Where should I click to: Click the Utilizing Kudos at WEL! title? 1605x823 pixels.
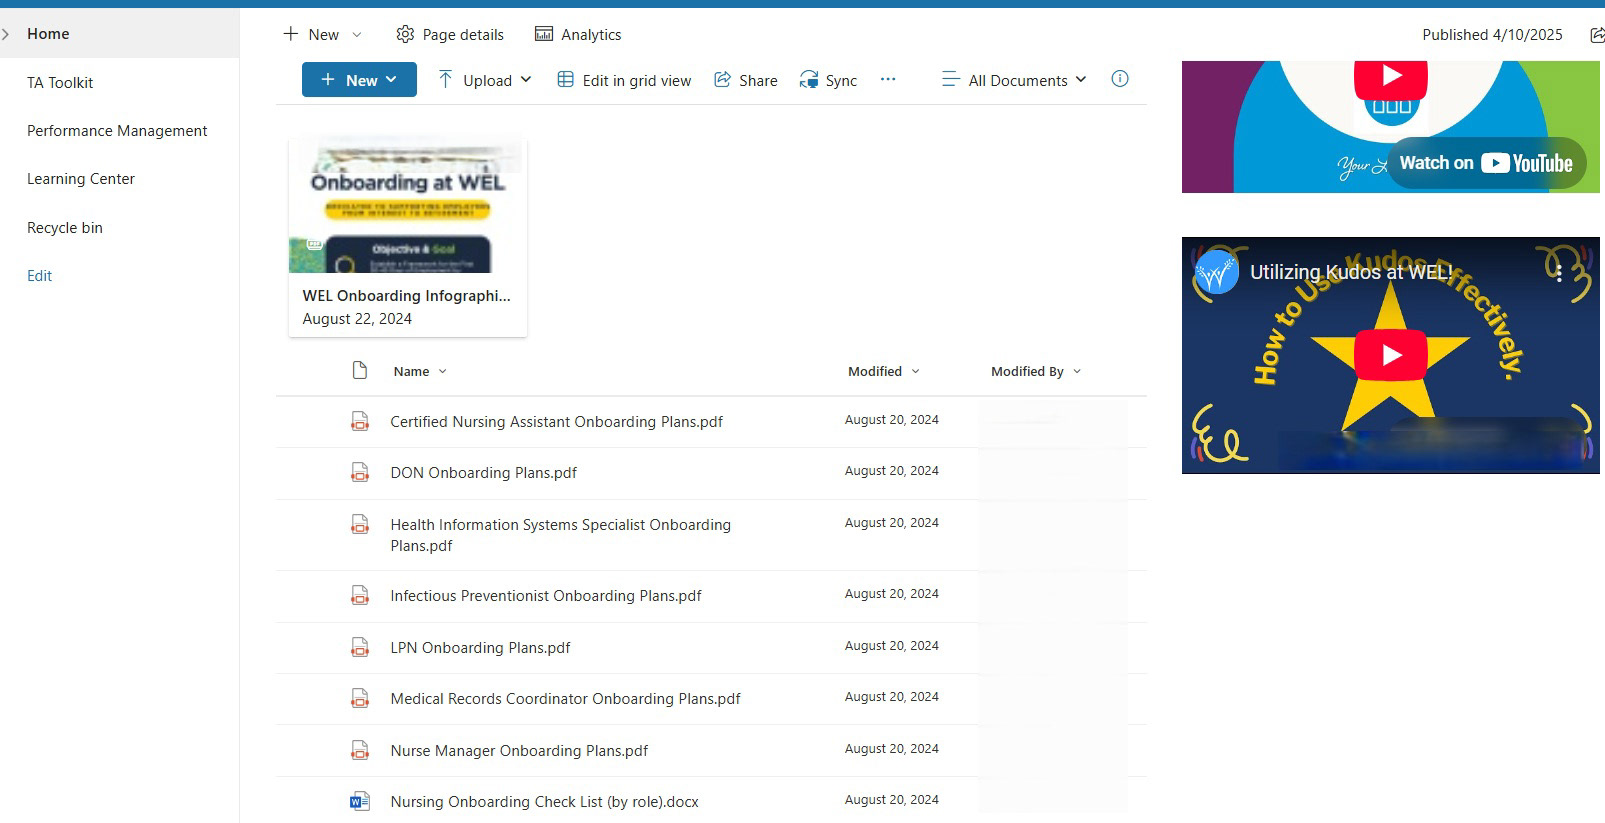pos(1351,272)
